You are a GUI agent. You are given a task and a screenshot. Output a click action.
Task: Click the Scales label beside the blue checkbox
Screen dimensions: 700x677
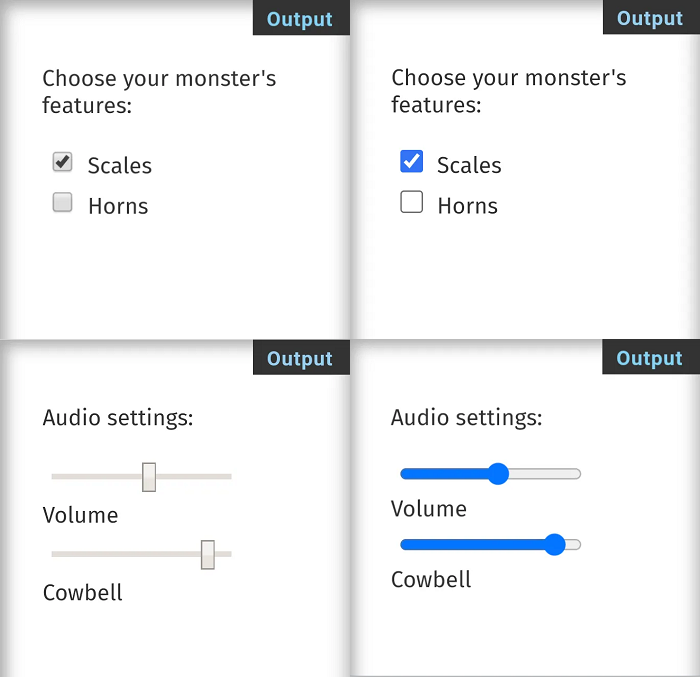[x=469, y=166]
